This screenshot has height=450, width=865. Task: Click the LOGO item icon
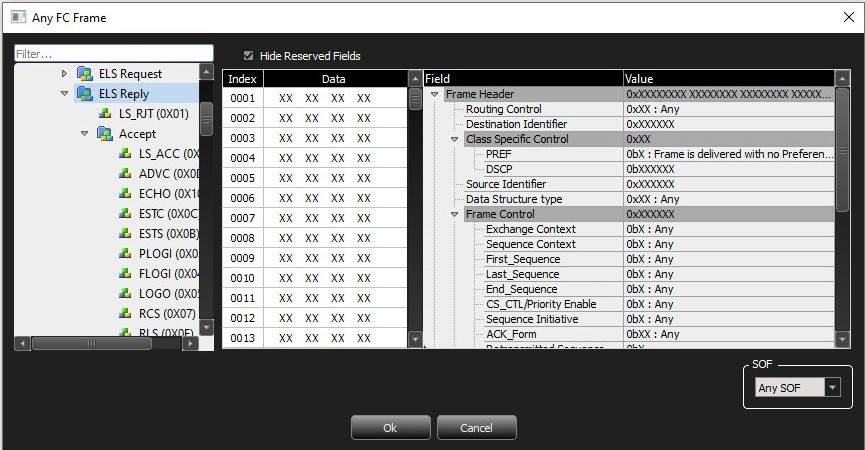point(125,293)
